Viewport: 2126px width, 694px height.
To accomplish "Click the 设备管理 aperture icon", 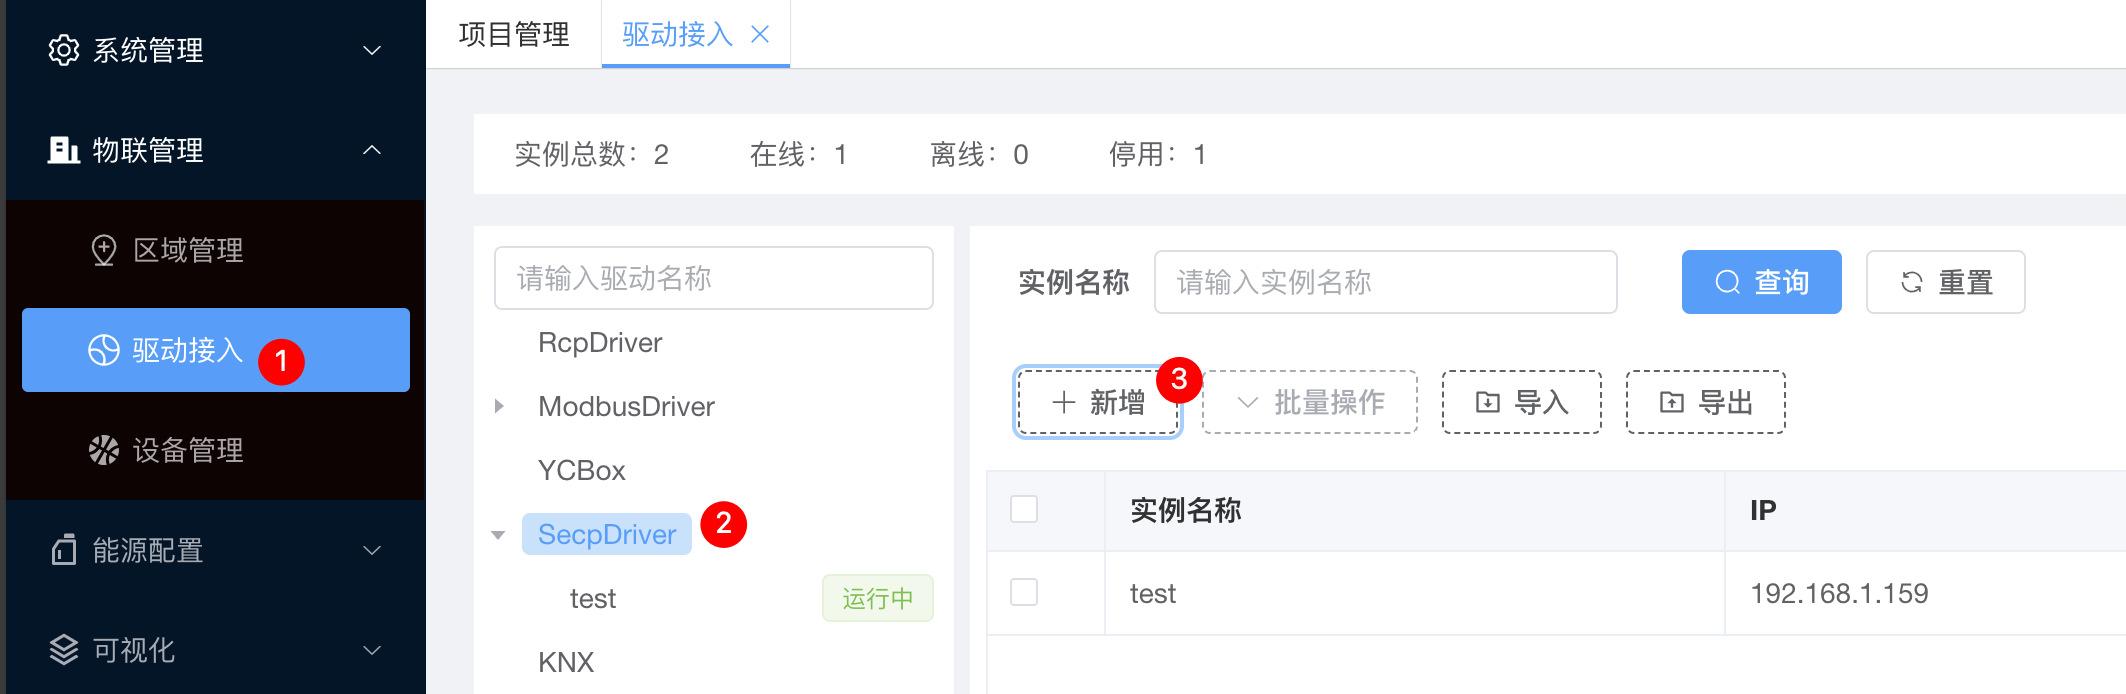I will click(104, 450).
